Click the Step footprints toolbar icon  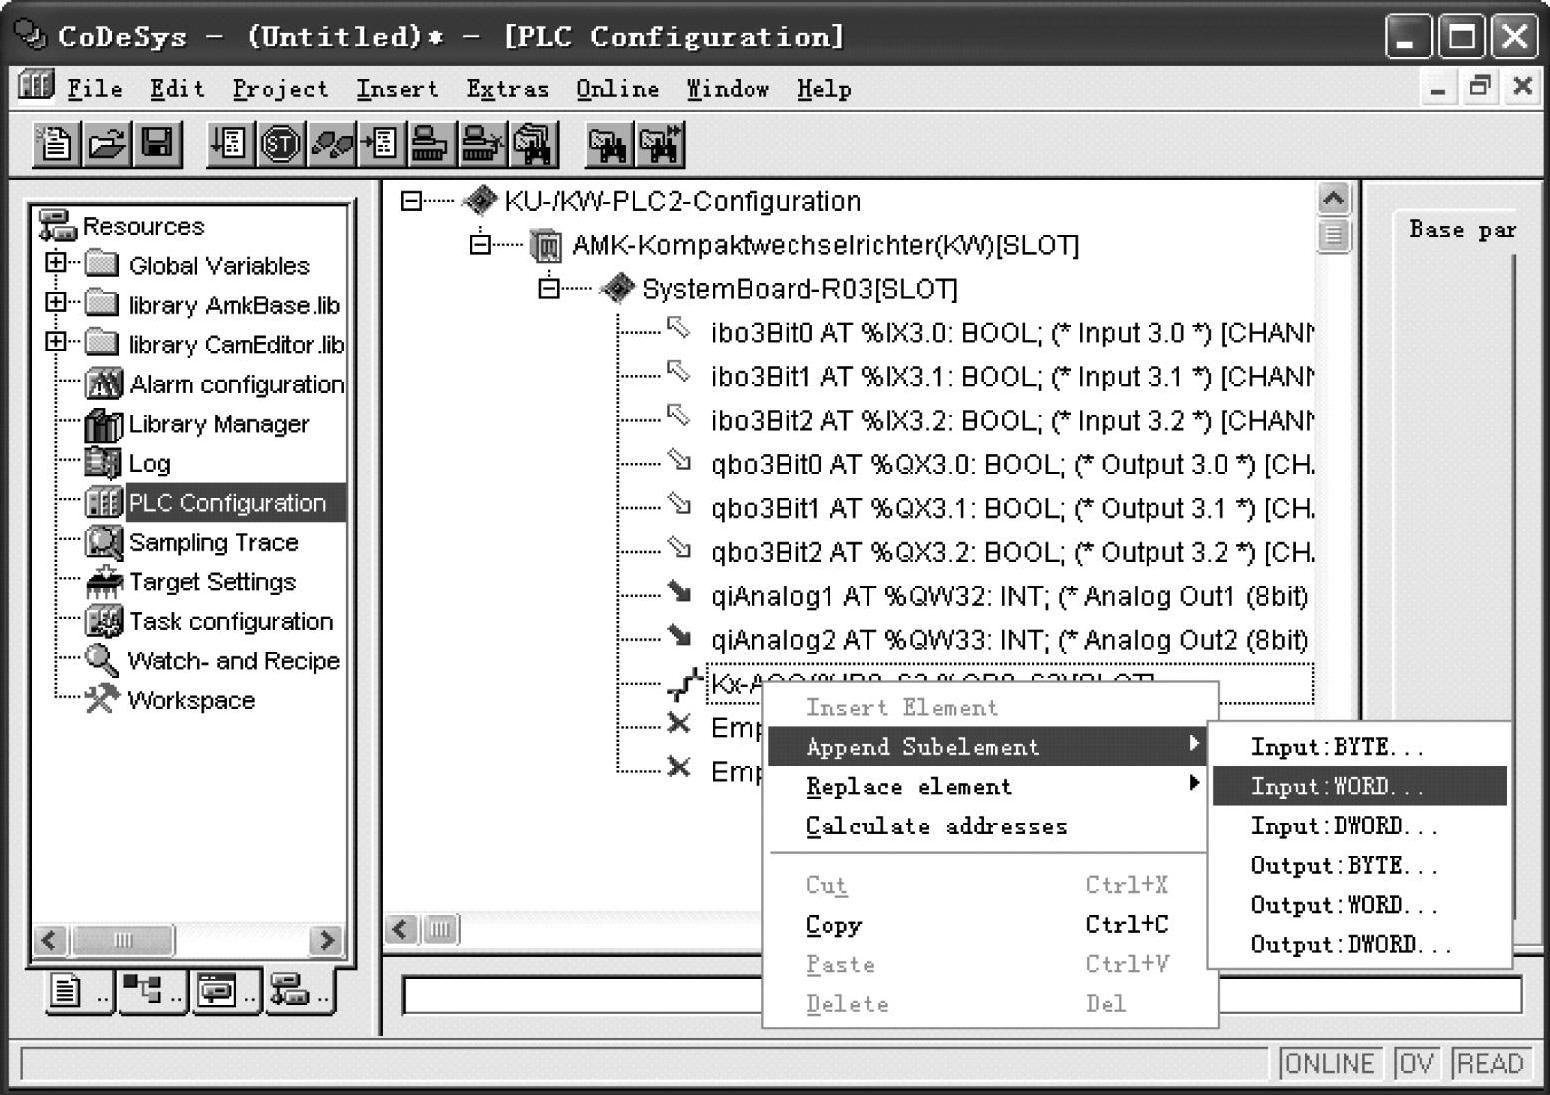point(331,145)
